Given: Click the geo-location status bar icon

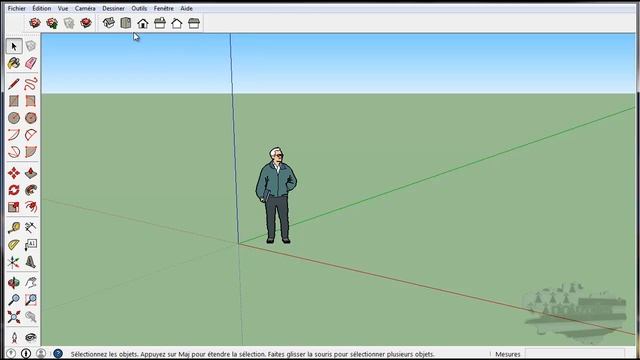Looking at the screenshot, I should [11, 353].
